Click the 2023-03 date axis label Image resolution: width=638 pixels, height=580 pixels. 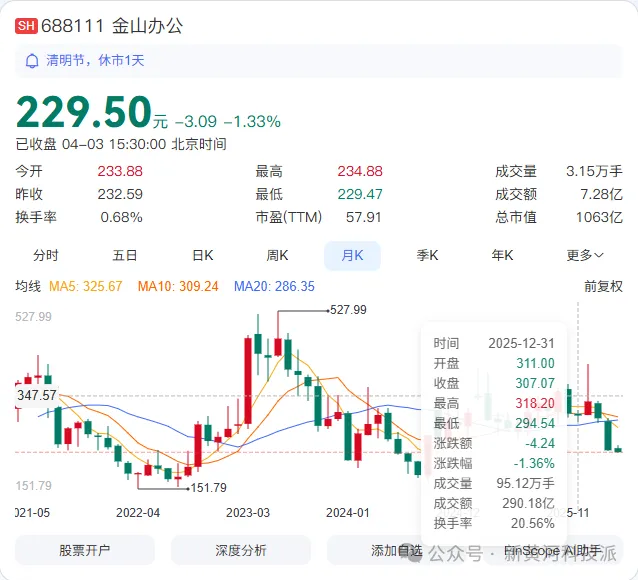point(248,513)
